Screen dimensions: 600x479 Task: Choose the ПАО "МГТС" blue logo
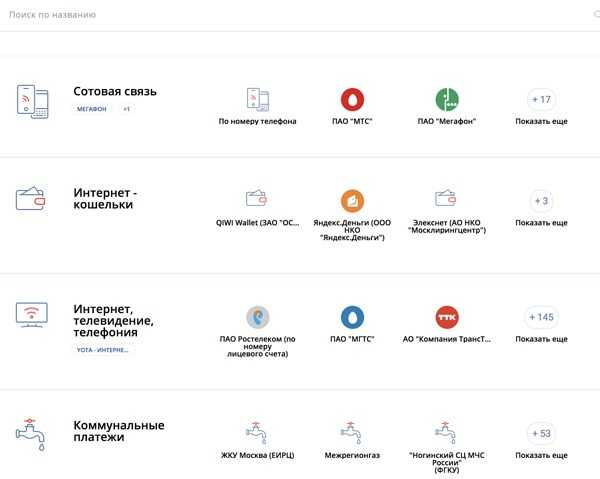[x=352, y=317]
